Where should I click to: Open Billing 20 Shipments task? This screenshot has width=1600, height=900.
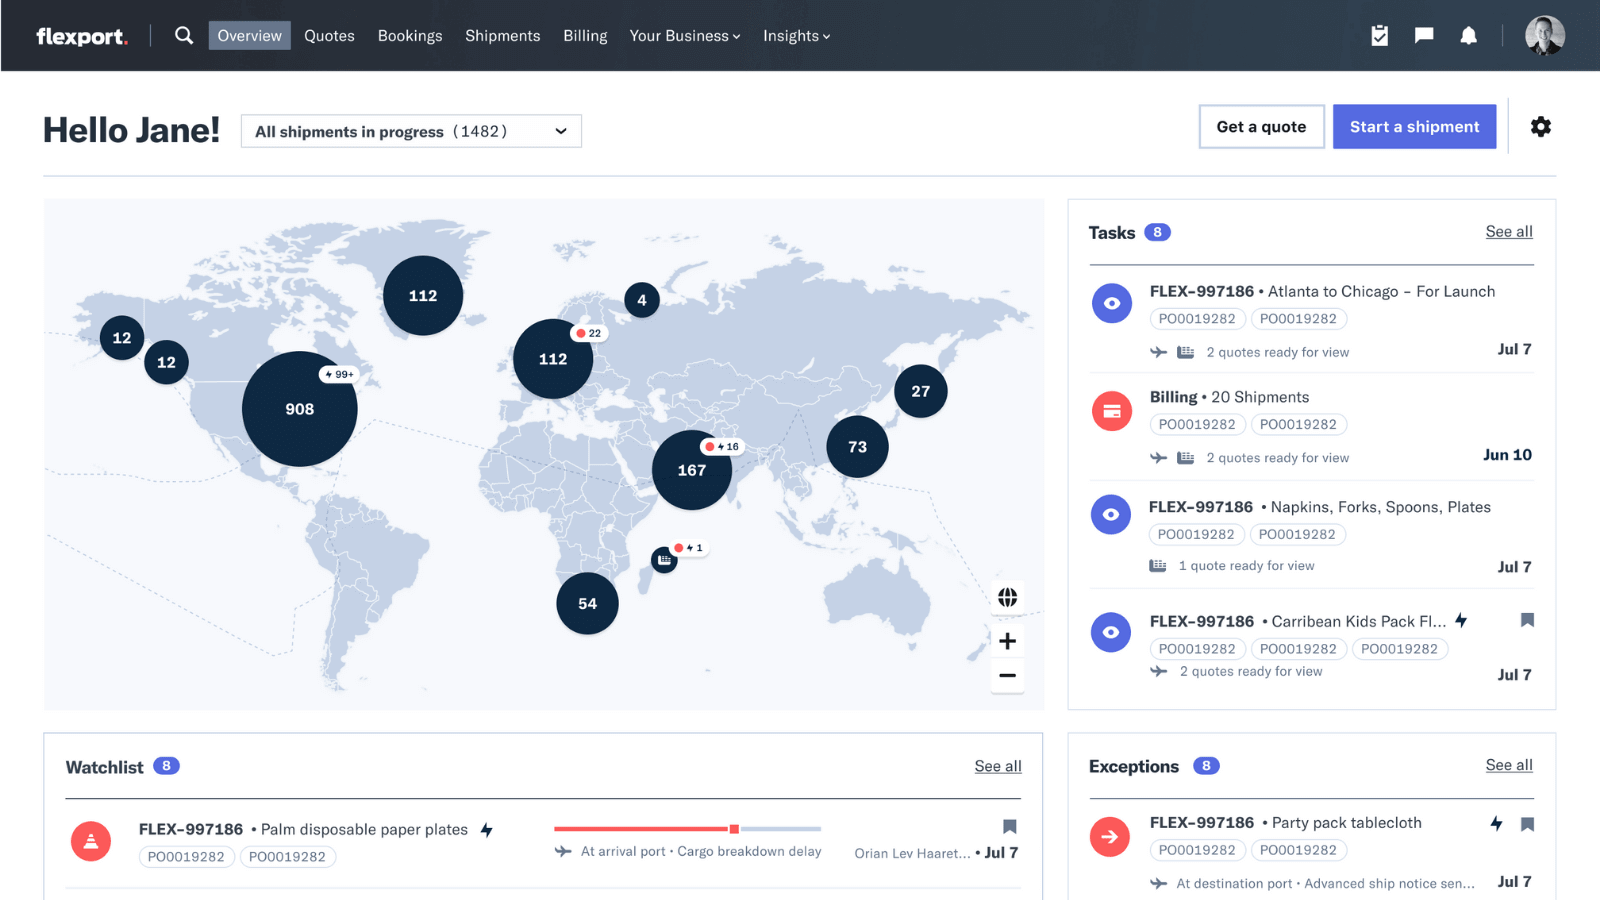[1230, 397]
